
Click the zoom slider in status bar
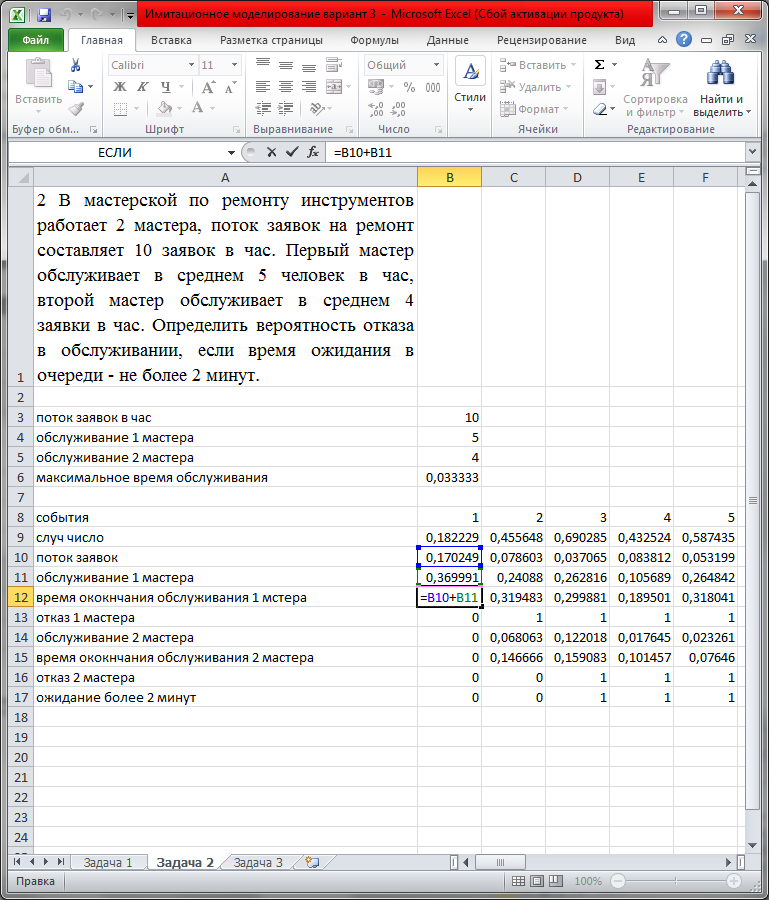point(675,881)
